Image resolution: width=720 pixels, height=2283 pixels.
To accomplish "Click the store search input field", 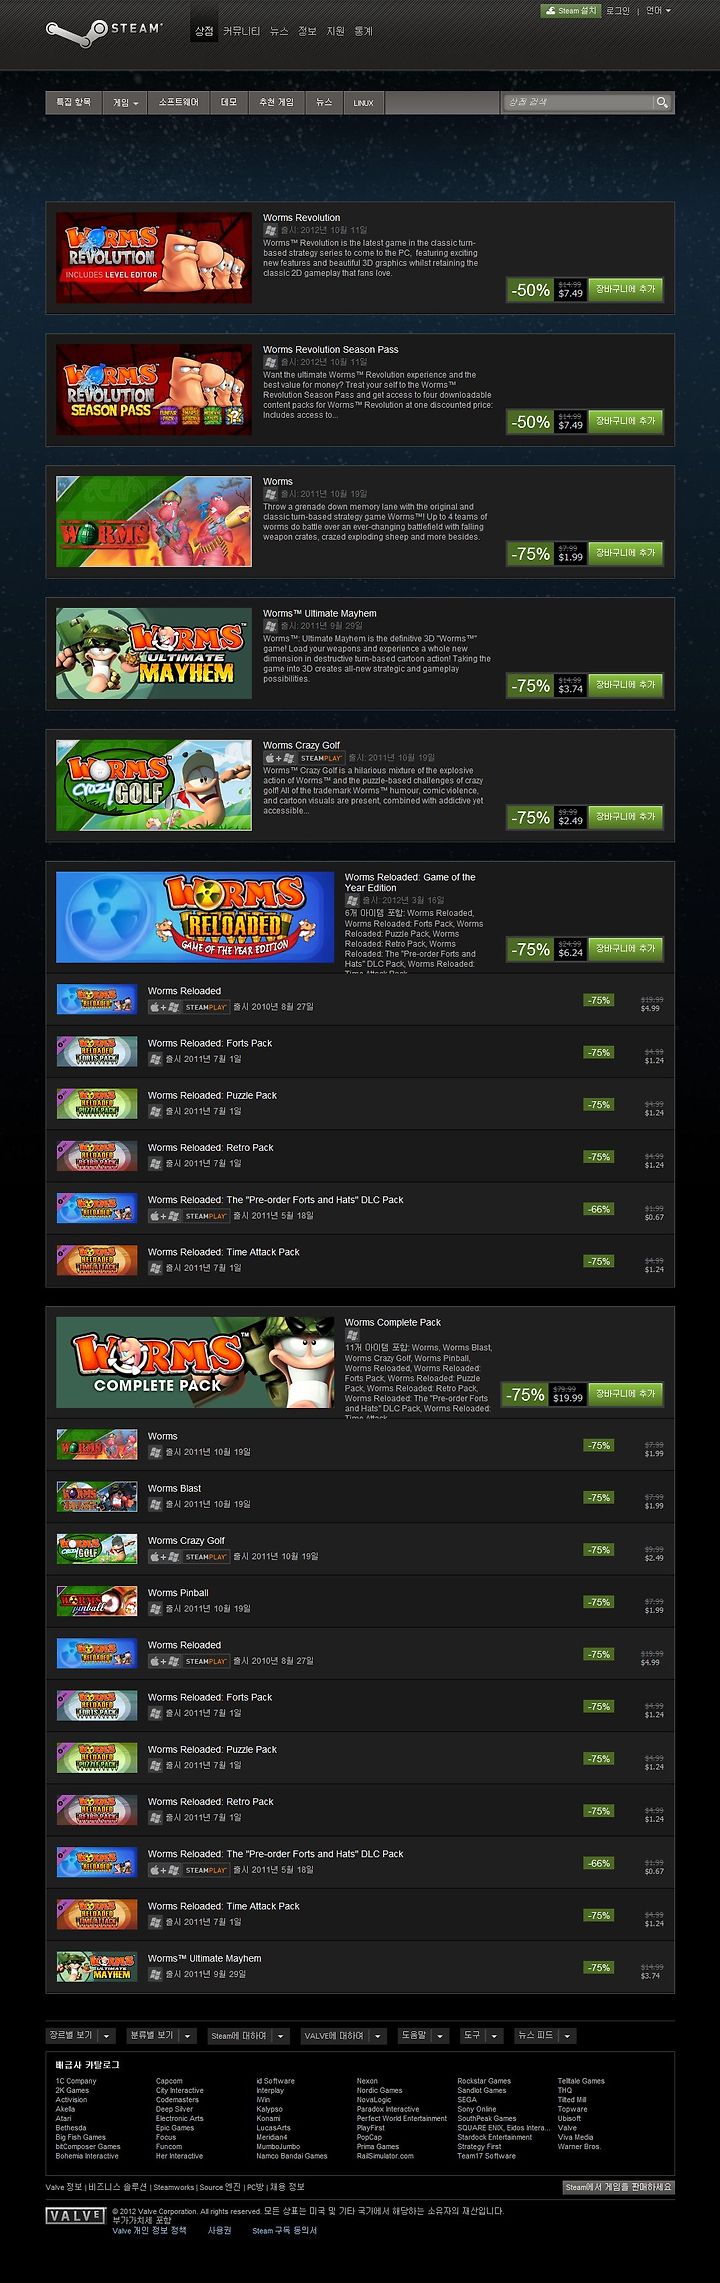I will coord(578,102).
